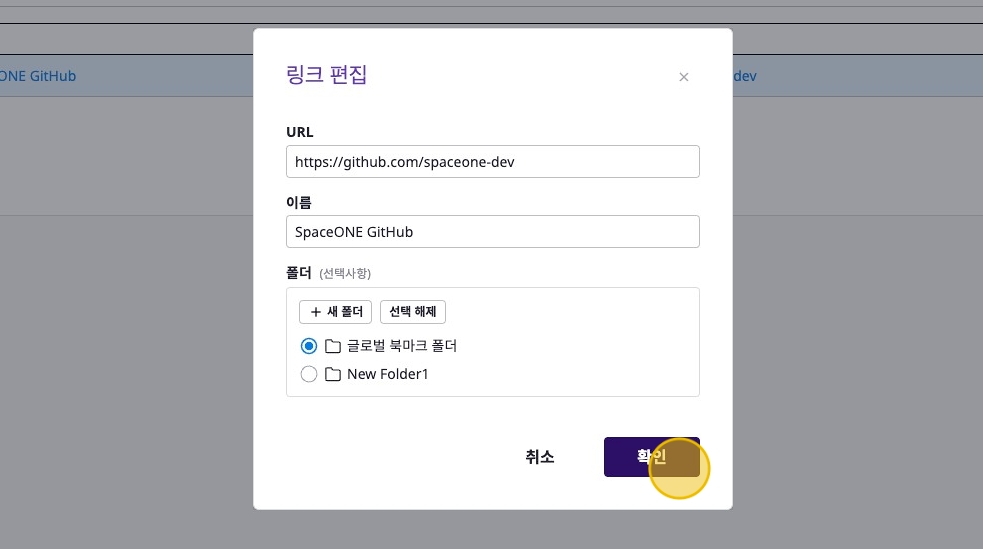This screenshot has height=549, width=983.
Task: Focus the 이름 field containing SpaceONE GitHub
Action: tap(492, 232)
